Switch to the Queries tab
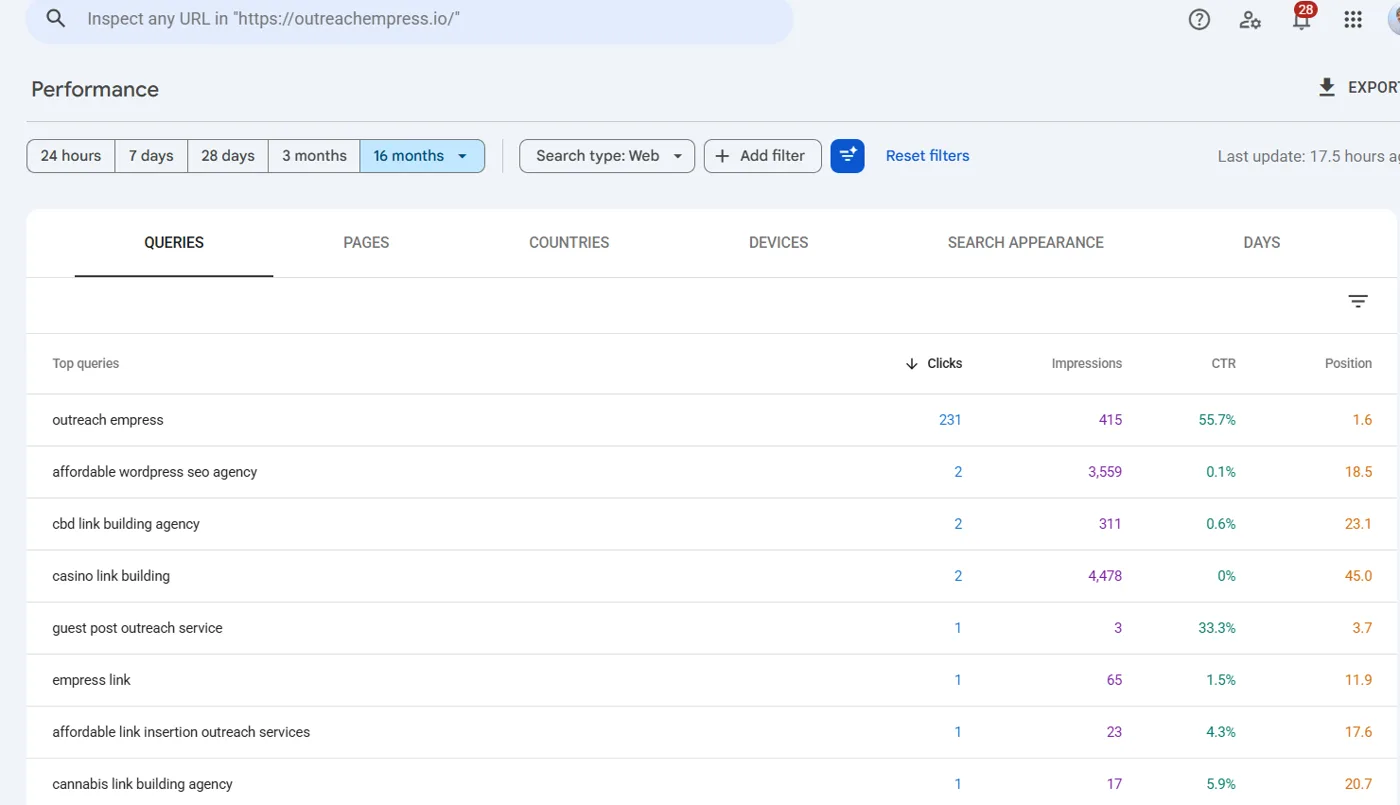 (x=174, y=243)
